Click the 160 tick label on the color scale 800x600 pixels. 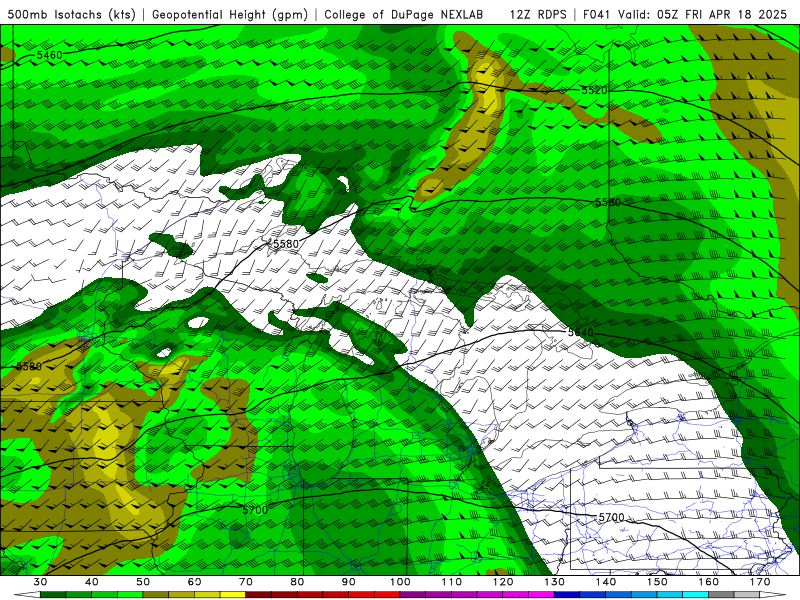click(709, 582)
